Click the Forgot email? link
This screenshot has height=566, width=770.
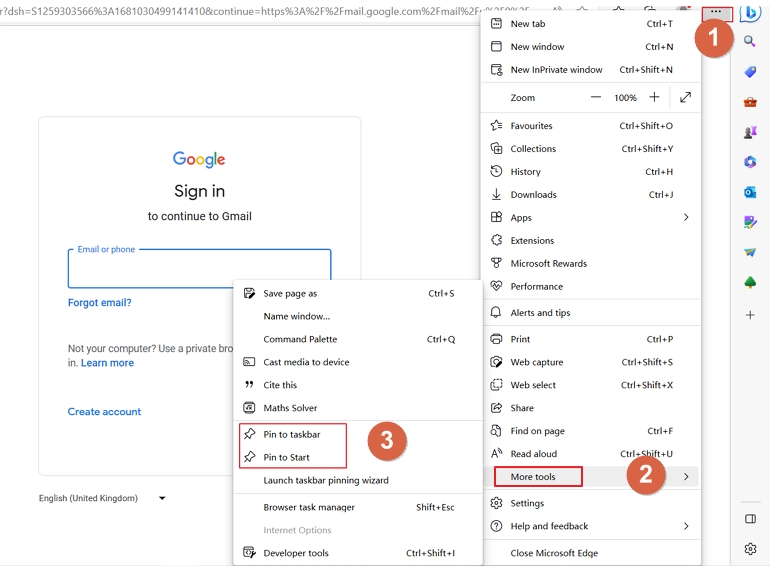click(100, 303)
